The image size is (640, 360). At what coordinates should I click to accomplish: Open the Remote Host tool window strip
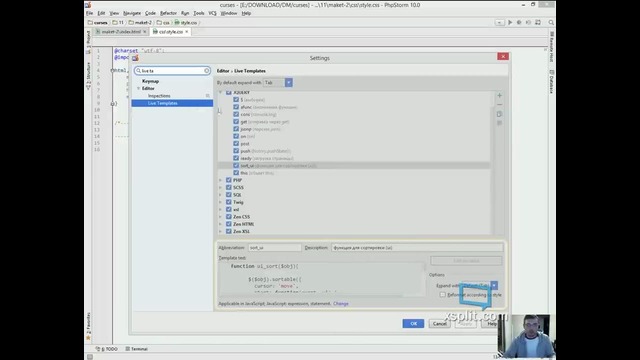[551, 47]
